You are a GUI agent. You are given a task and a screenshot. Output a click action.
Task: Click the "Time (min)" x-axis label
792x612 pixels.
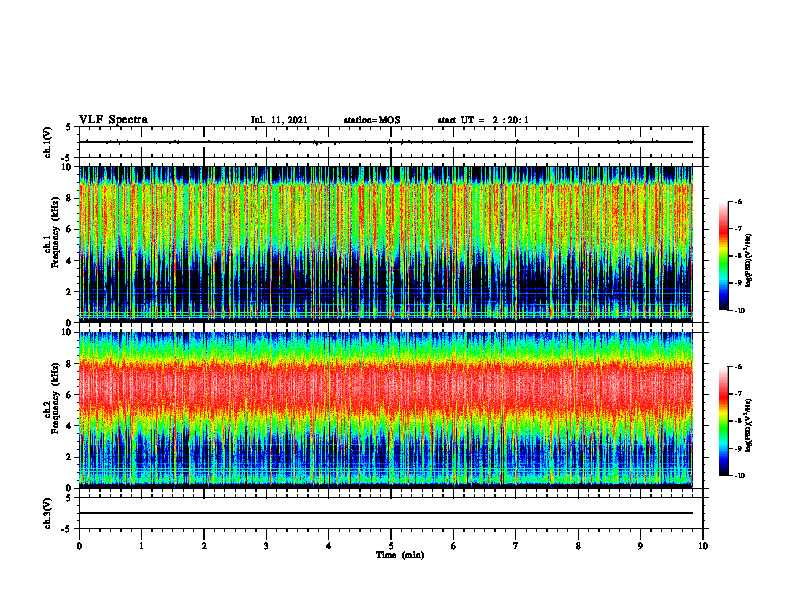[400, 555]
